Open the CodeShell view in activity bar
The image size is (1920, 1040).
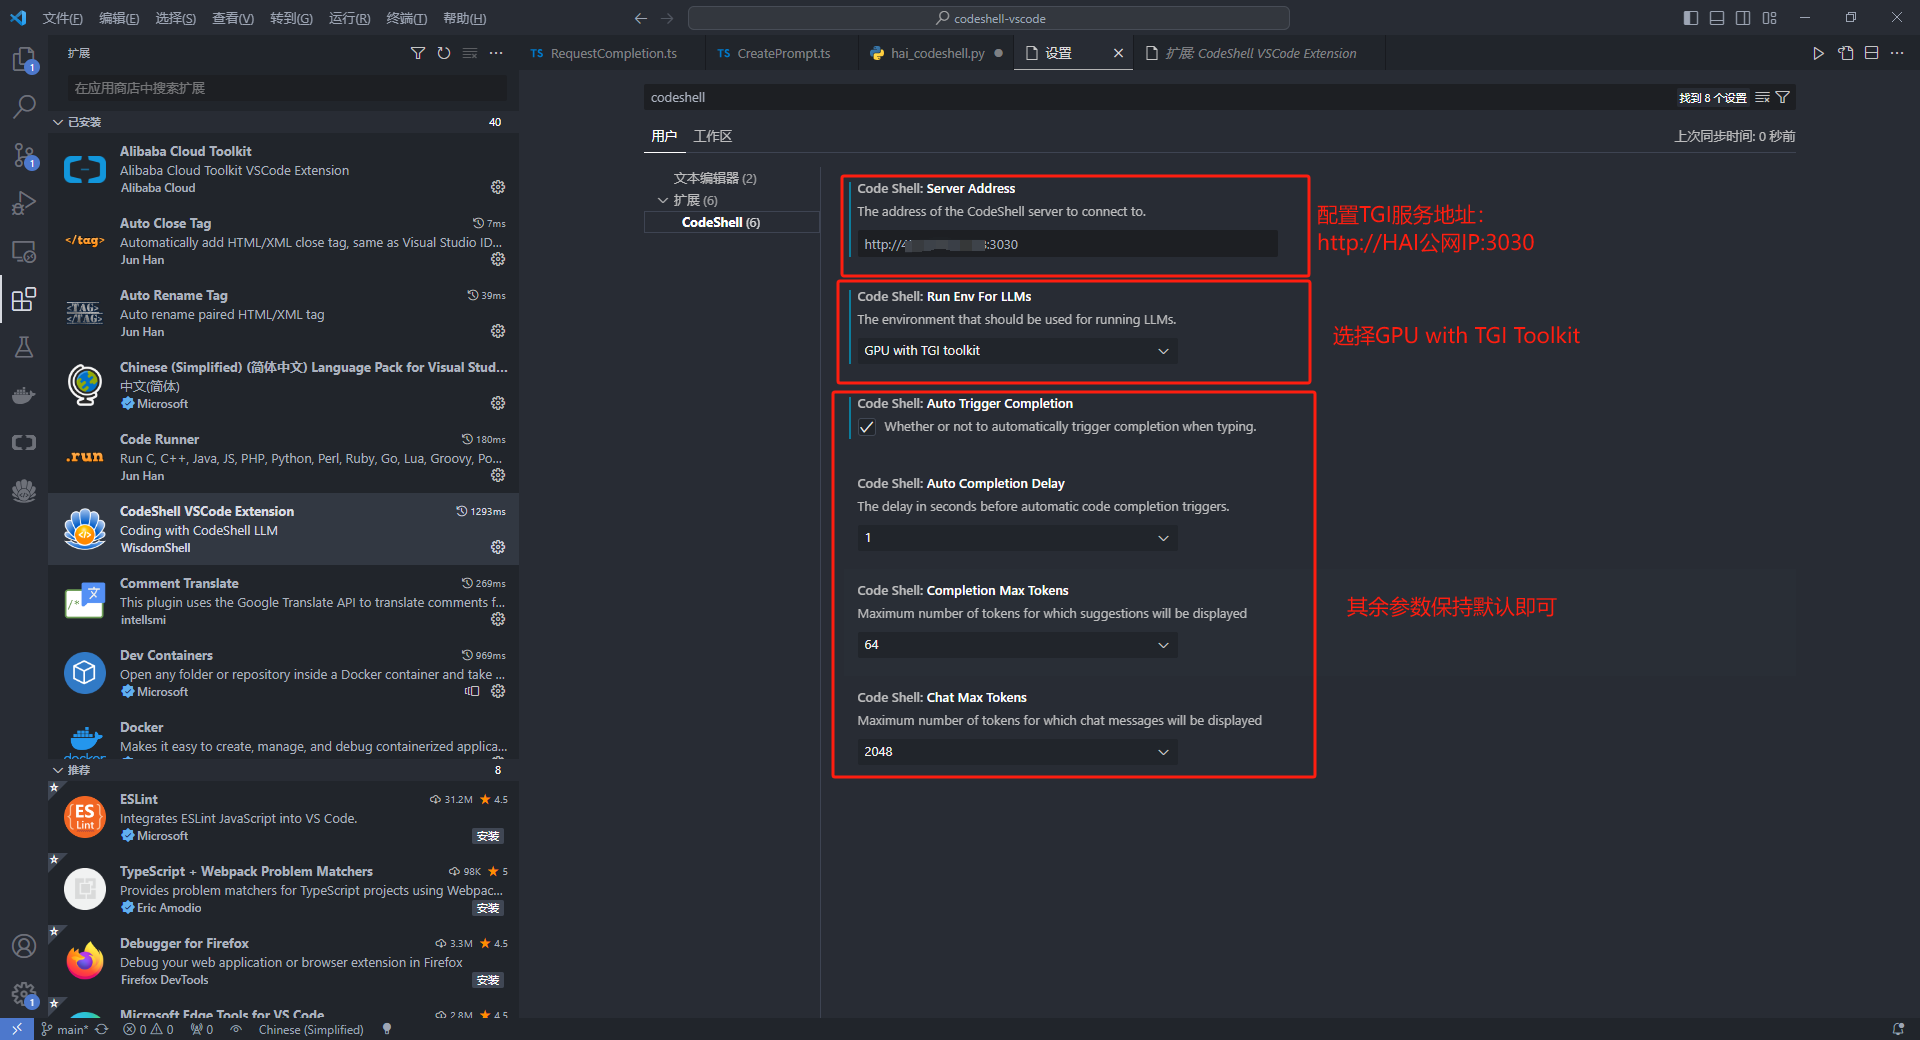[24, 491]
